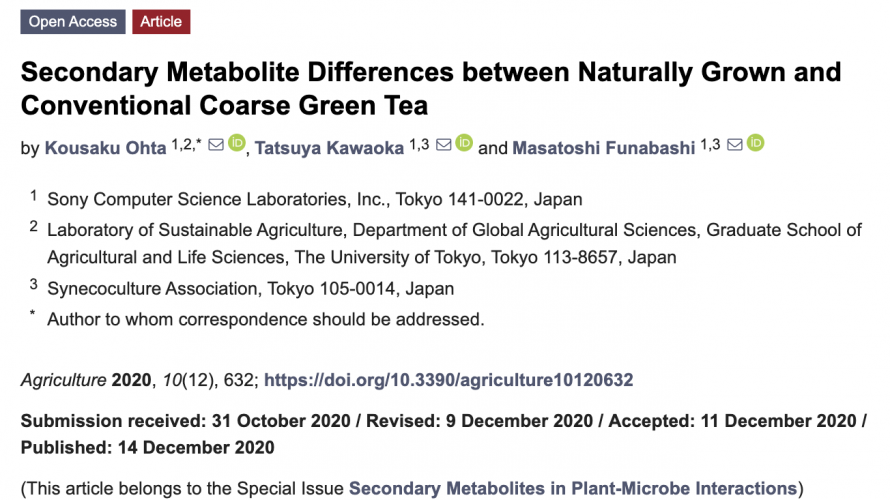
Task: Open author link Tatsuya Kawaoka
Action: [329, 148]
